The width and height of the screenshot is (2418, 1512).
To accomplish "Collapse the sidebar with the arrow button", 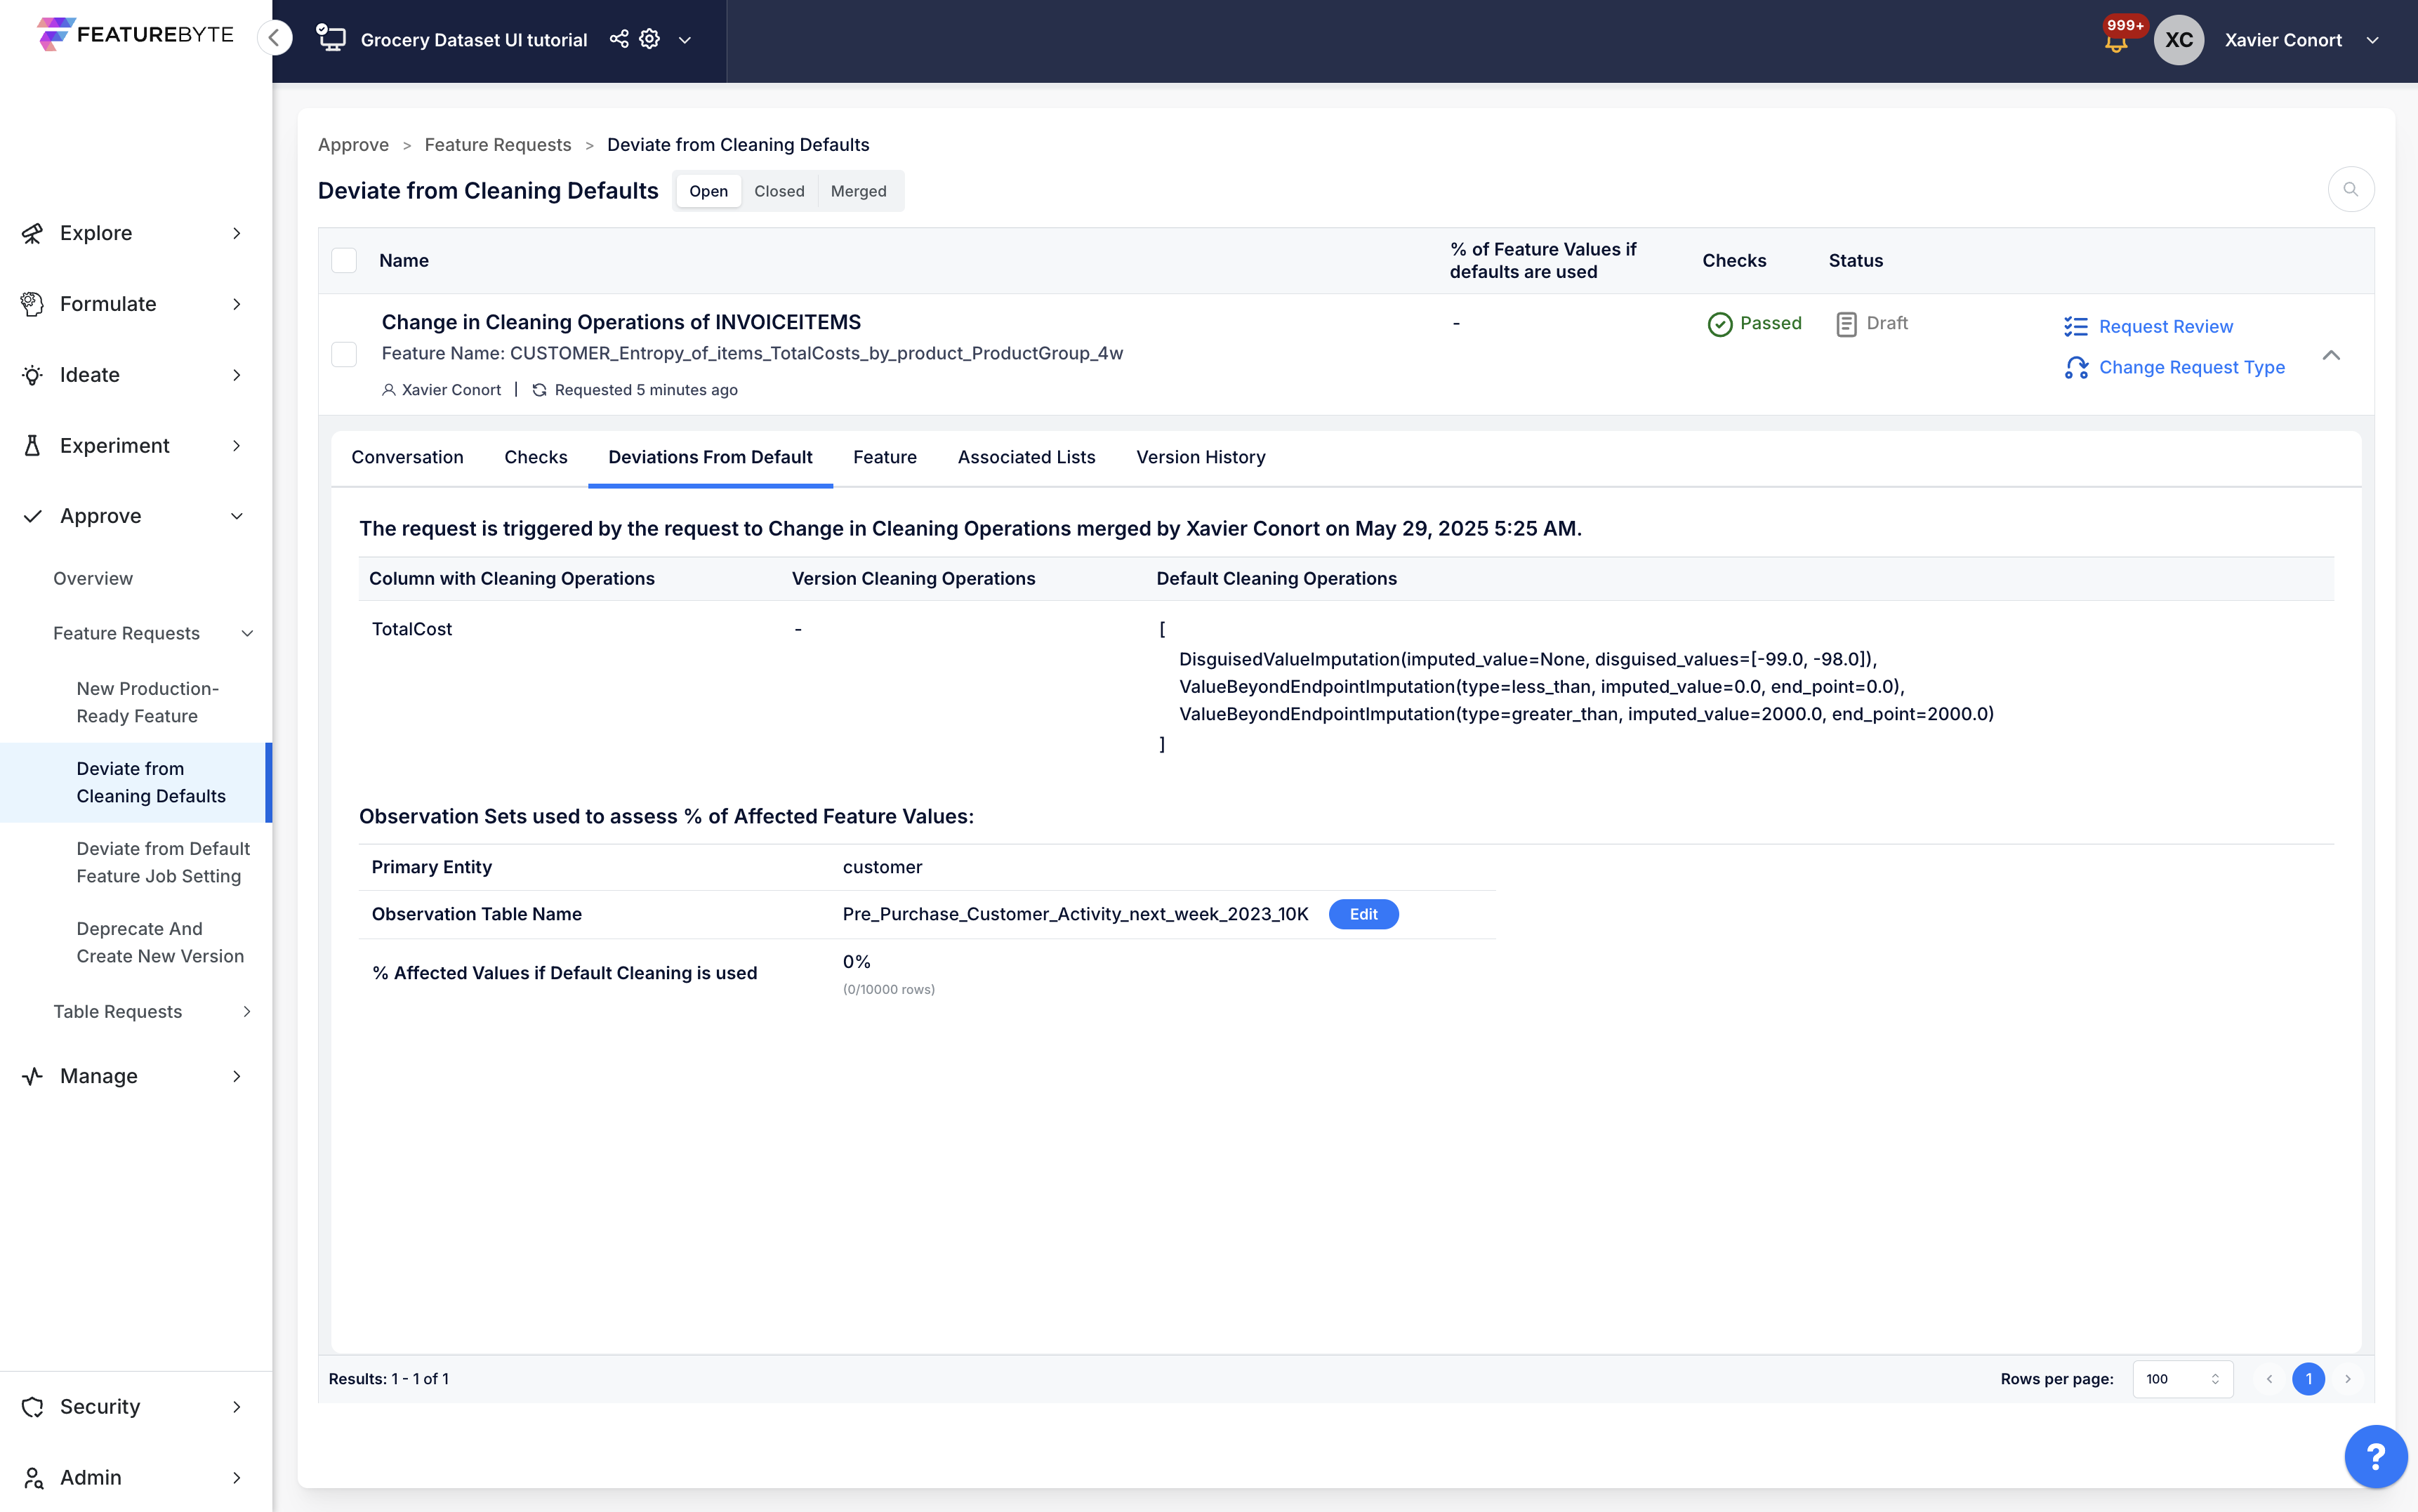I will click(274, 38).
